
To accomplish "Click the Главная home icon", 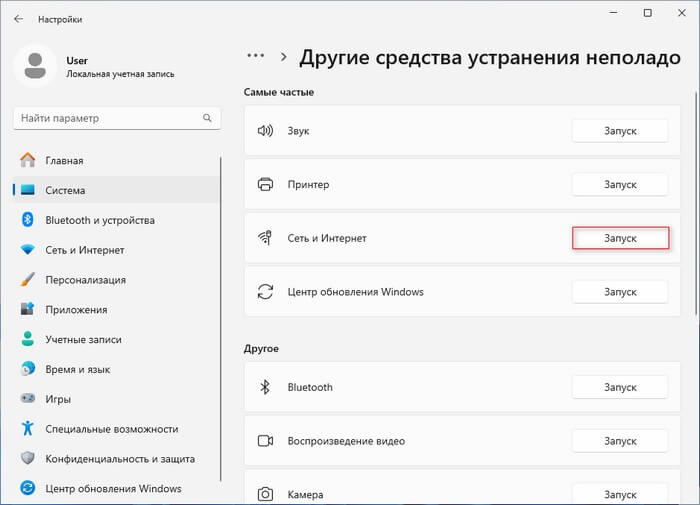I will pos(28,160).
